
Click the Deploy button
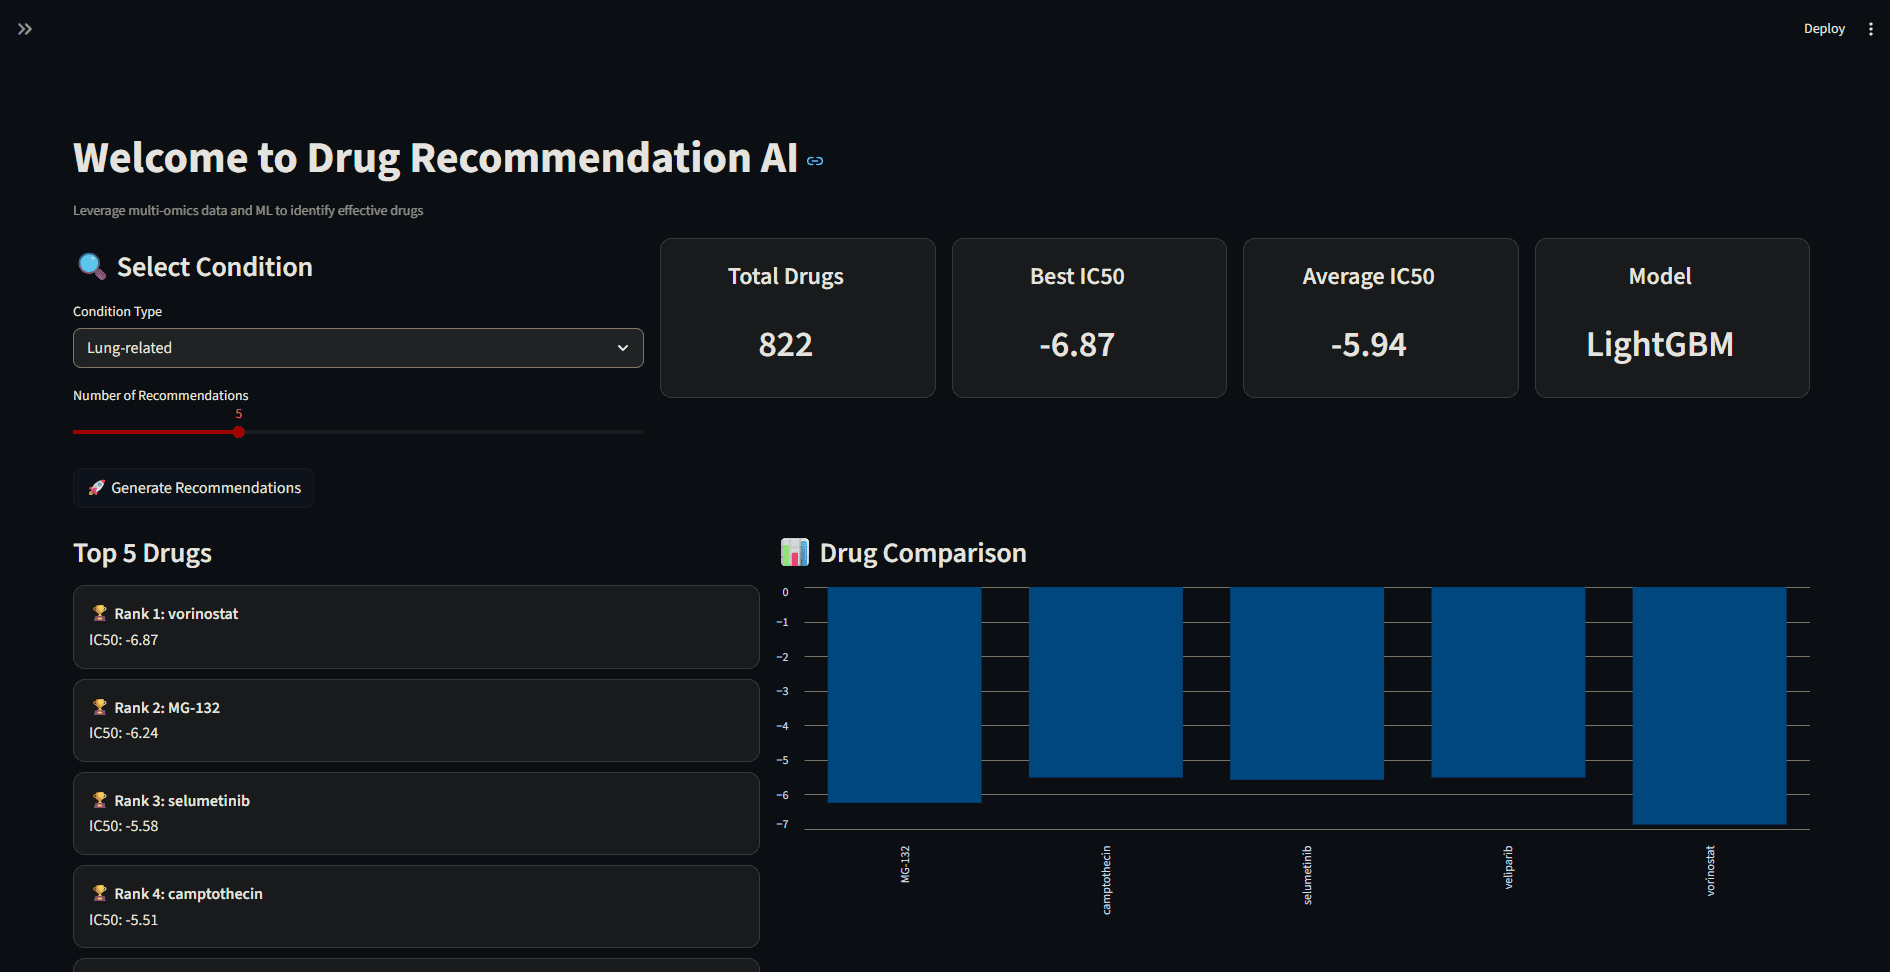1824,29
